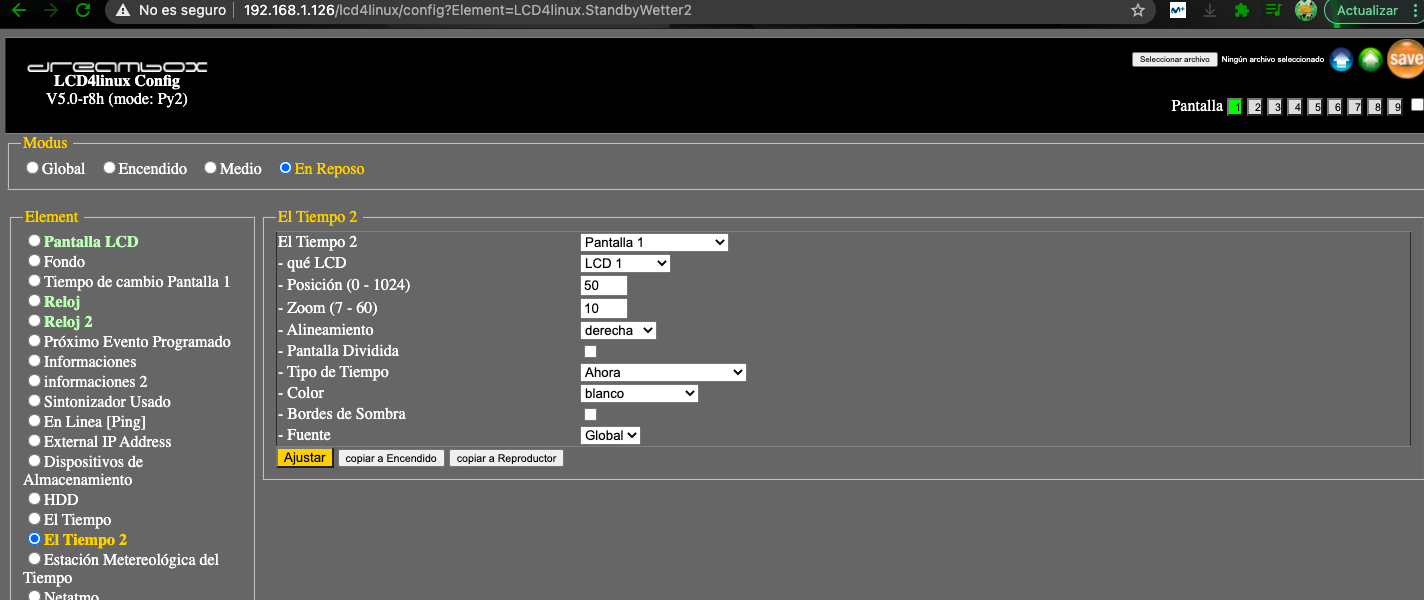1424x600 pixels.
Task: Enable the Pantalla Dividida checkbox
Action: (590, 352)
